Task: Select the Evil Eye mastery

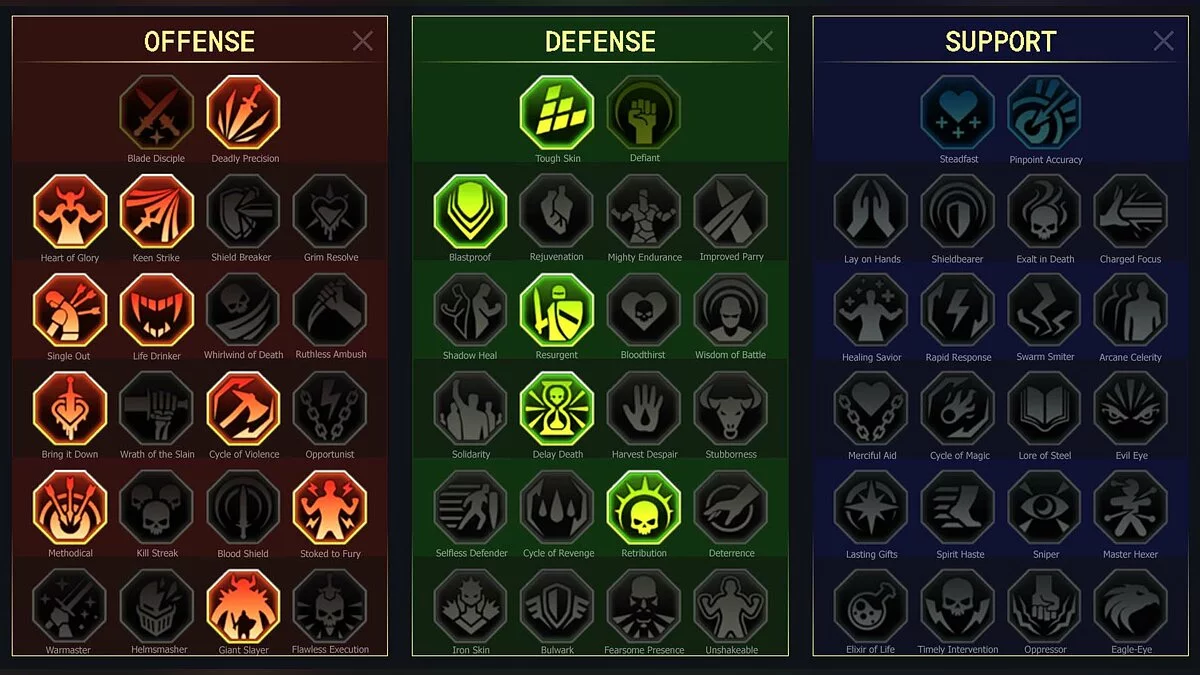Action: 1131,409
